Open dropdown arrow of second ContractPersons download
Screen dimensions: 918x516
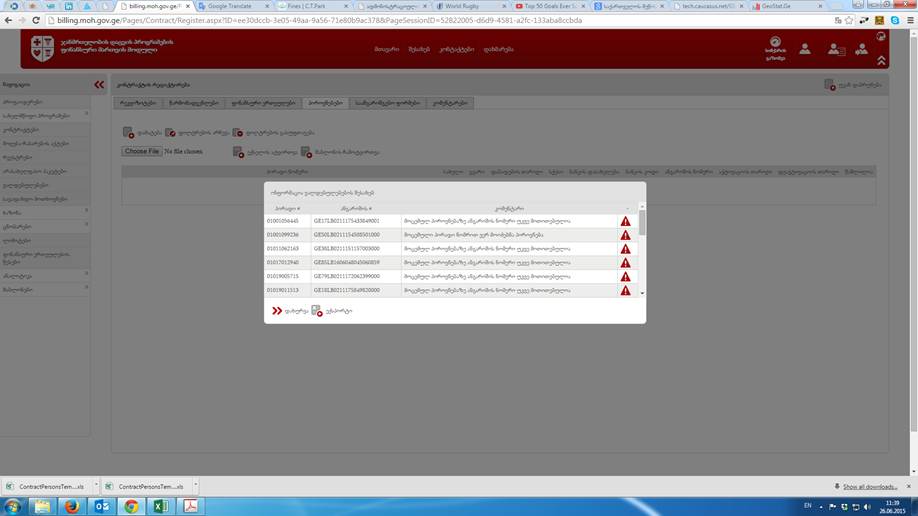click(190, 486)
